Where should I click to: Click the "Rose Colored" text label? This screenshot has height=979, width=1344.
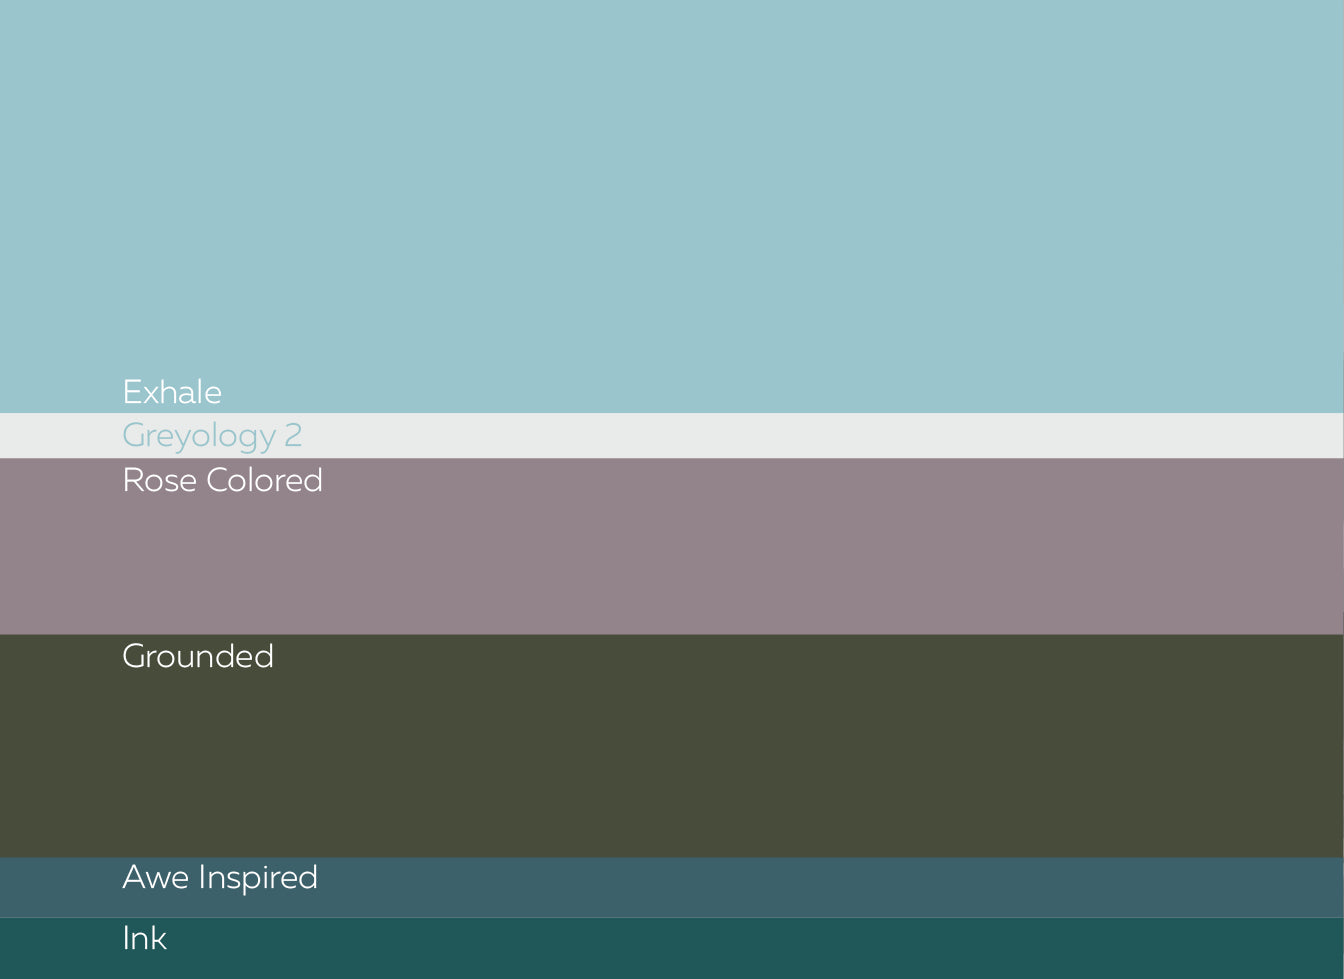coord(222,481)
